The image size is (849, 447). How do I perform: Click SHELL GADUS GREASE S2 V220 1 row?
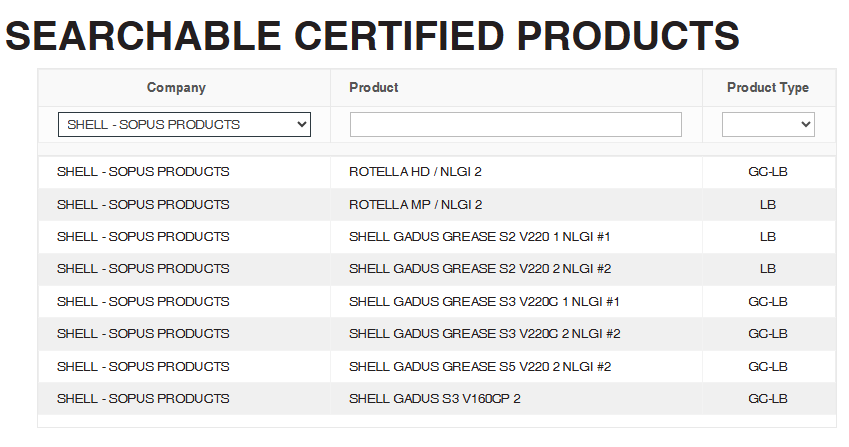[479, 237]
